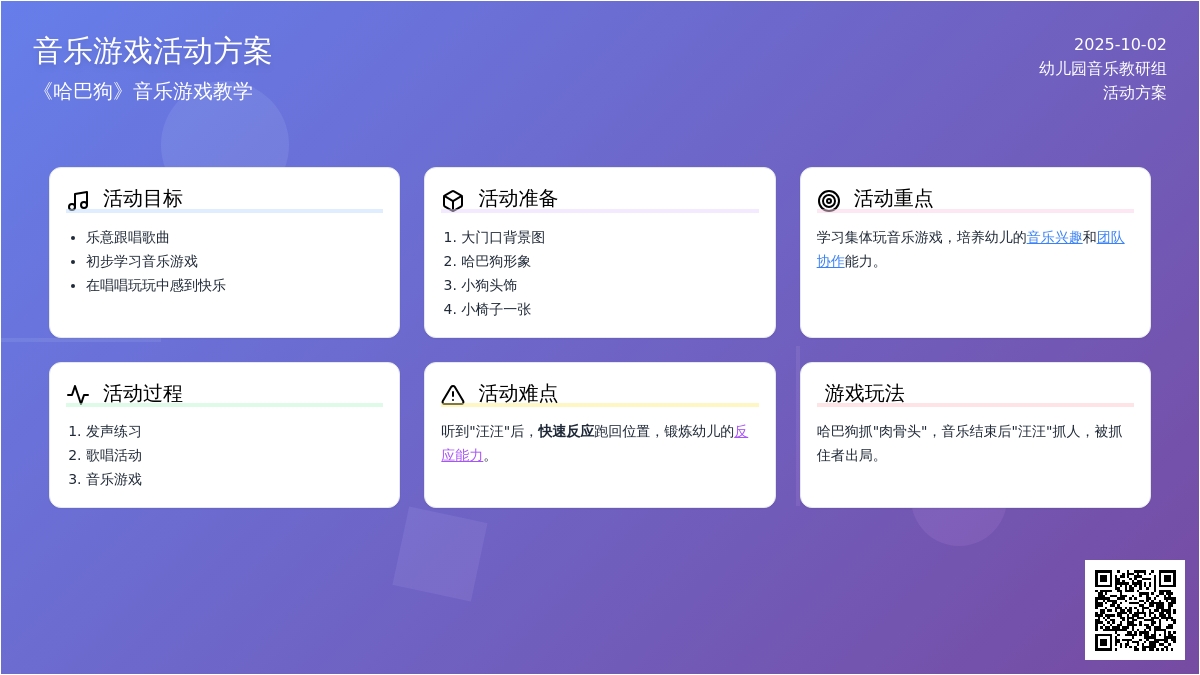Click the warning triangle icon beside 活动难点
The width and height of the screenshot is (1200, 675).
(453, 394)
